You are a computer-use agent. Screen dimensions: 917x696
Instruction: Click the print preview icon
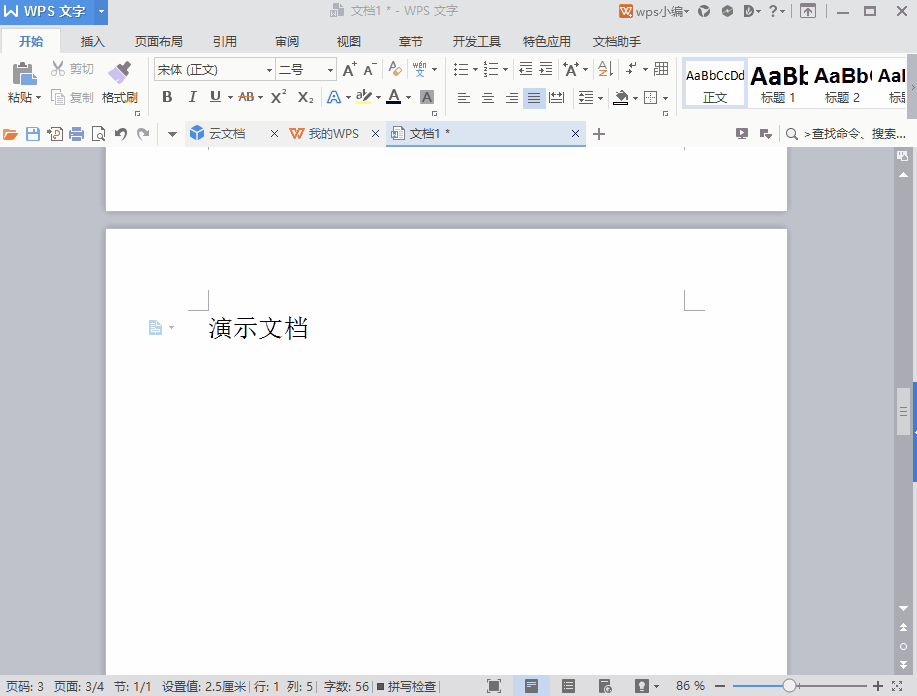pos(96,133)
